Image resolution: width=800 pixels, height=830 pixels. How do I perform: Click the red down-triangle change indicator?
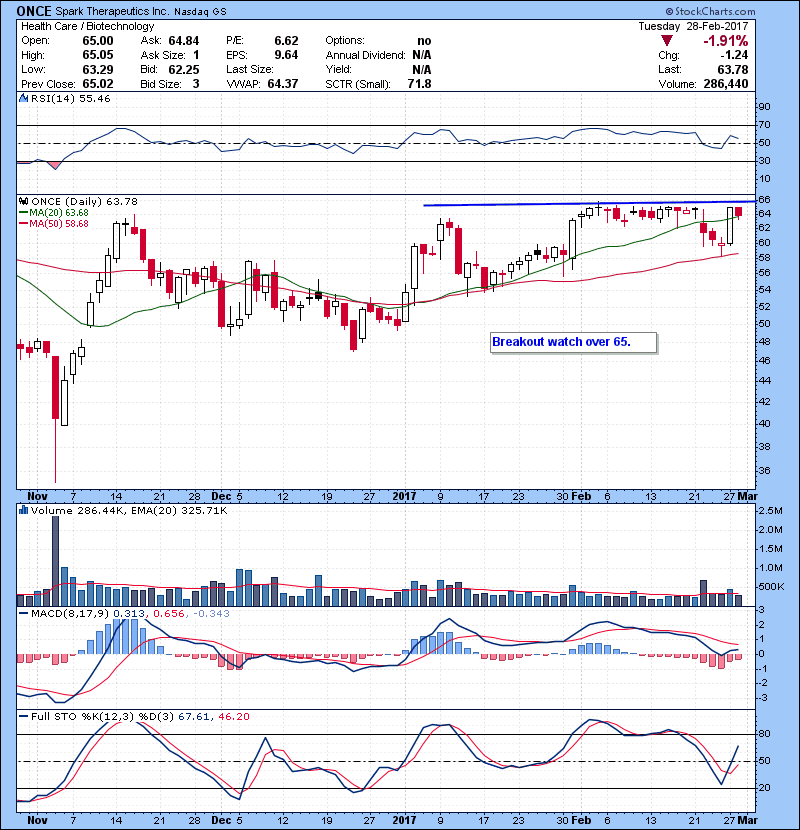(x=667, y=41)
